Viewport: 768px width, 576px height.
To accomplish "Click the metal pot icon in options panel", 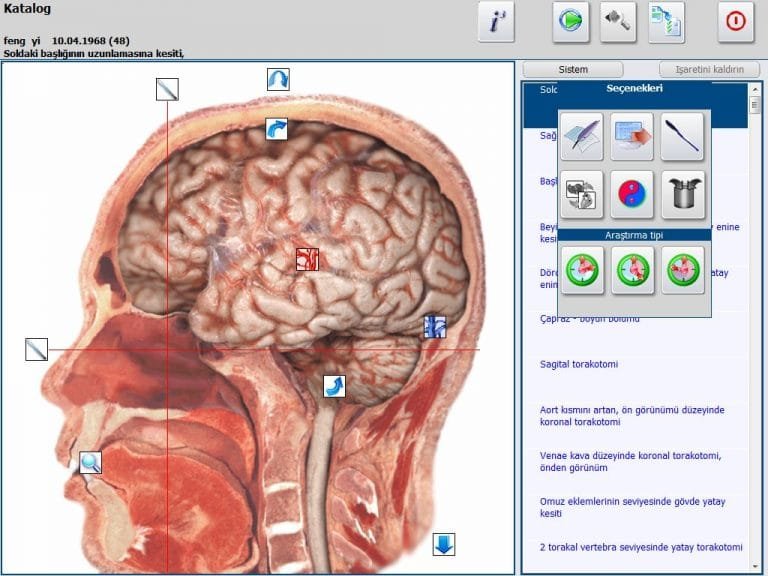I will pos(682,194).
